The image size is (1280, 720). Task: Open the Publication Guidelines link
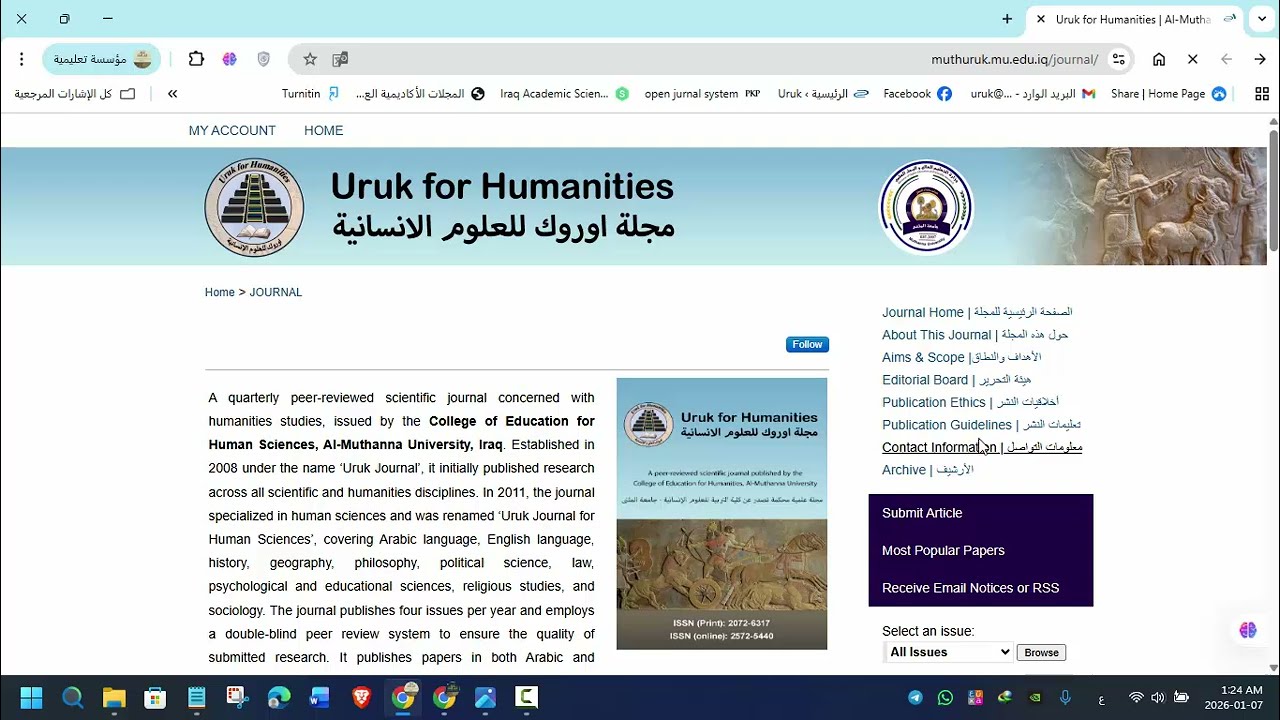click(x=981, y=425)
